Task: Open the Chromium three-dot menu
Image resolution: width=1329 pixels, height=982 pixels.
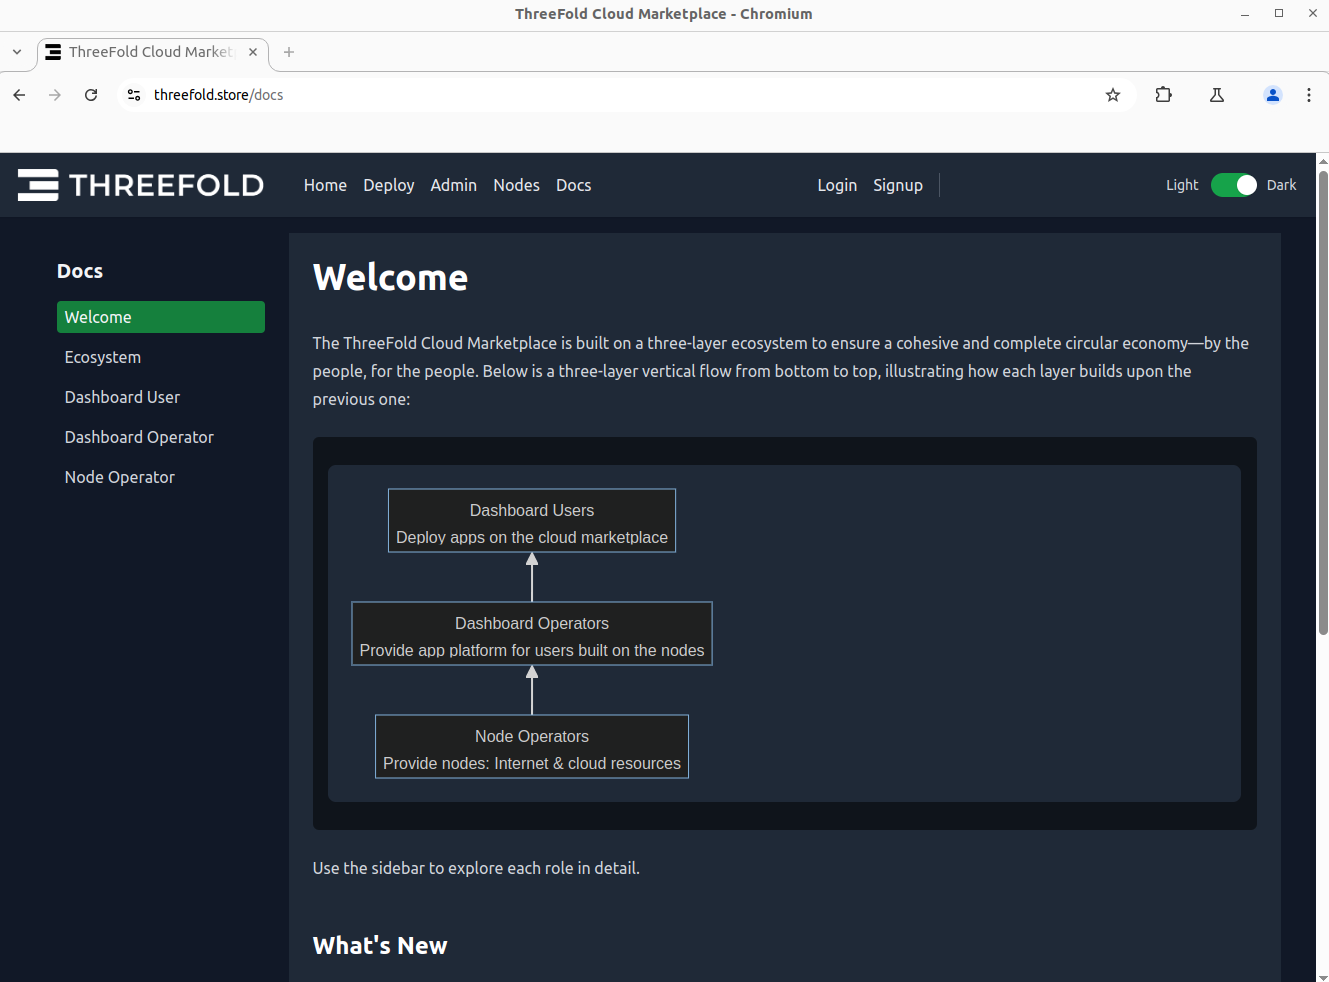Action: (1309, 95)
